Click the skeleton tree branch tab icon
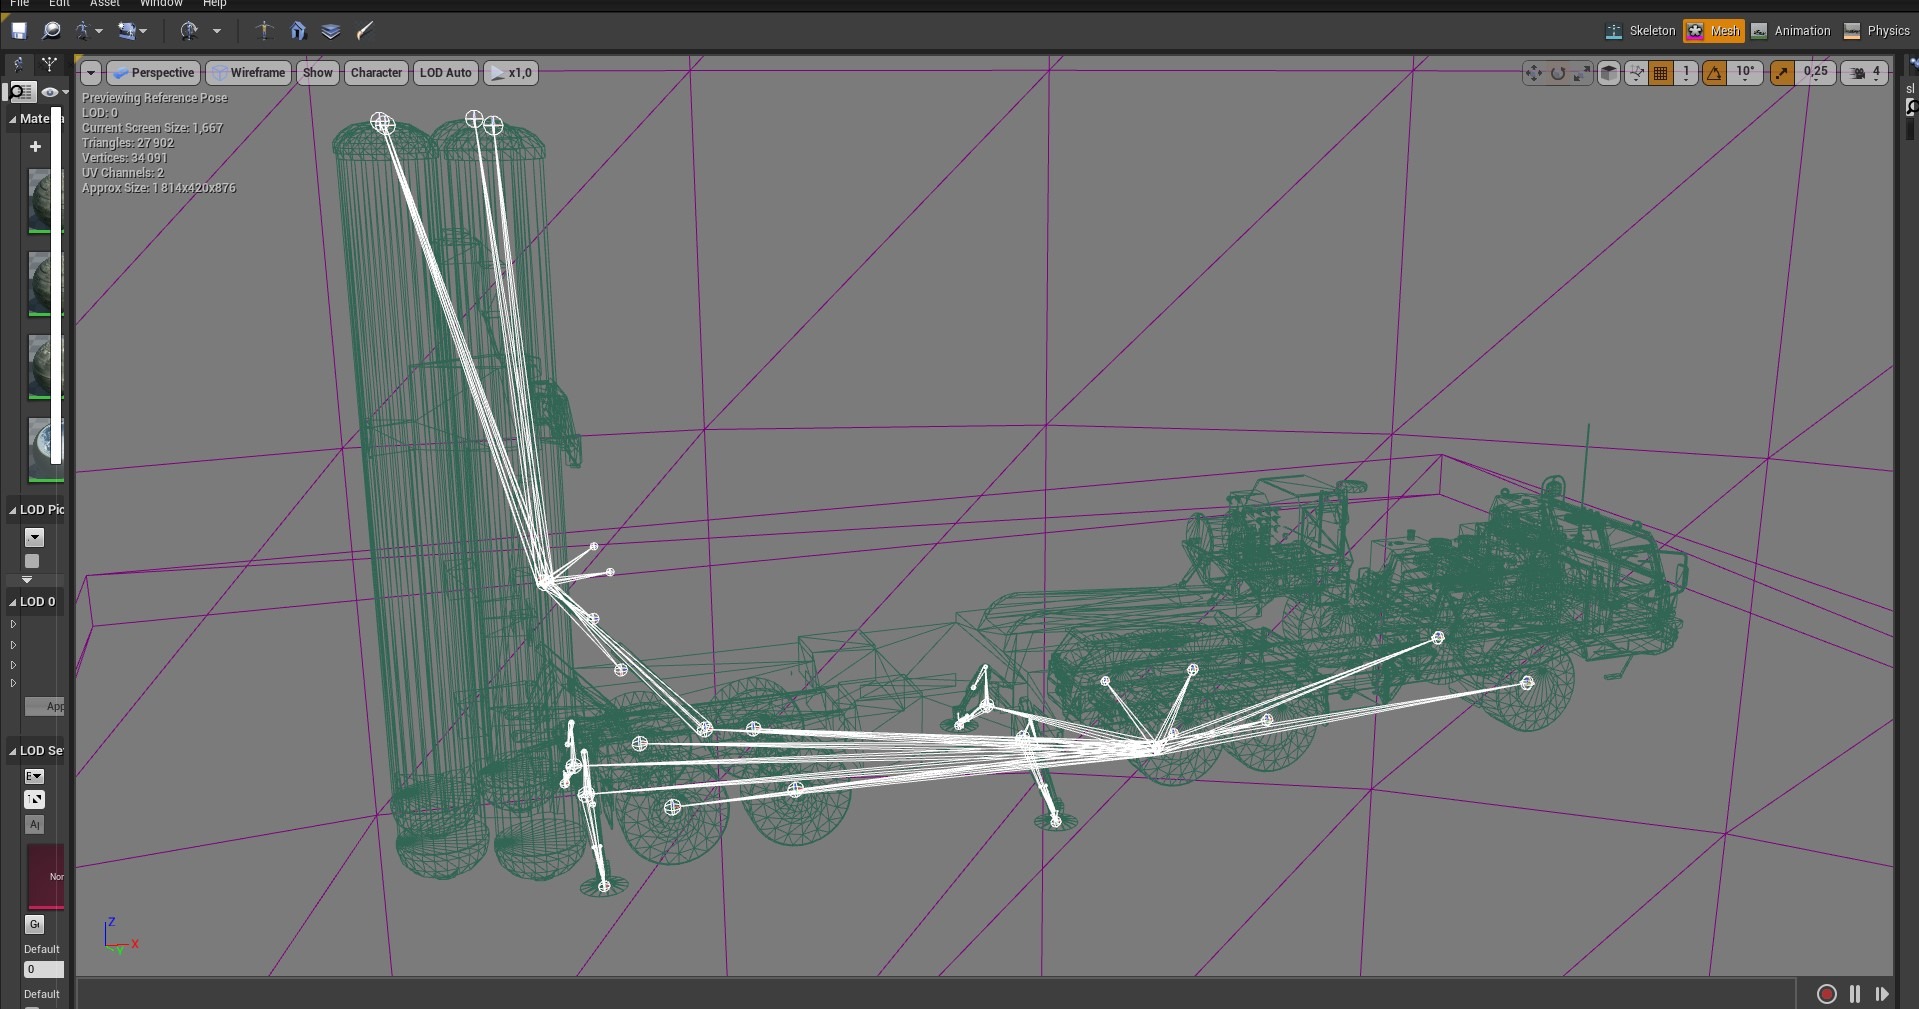Screen dimensions: 1919x1009 tap(49, 65)
